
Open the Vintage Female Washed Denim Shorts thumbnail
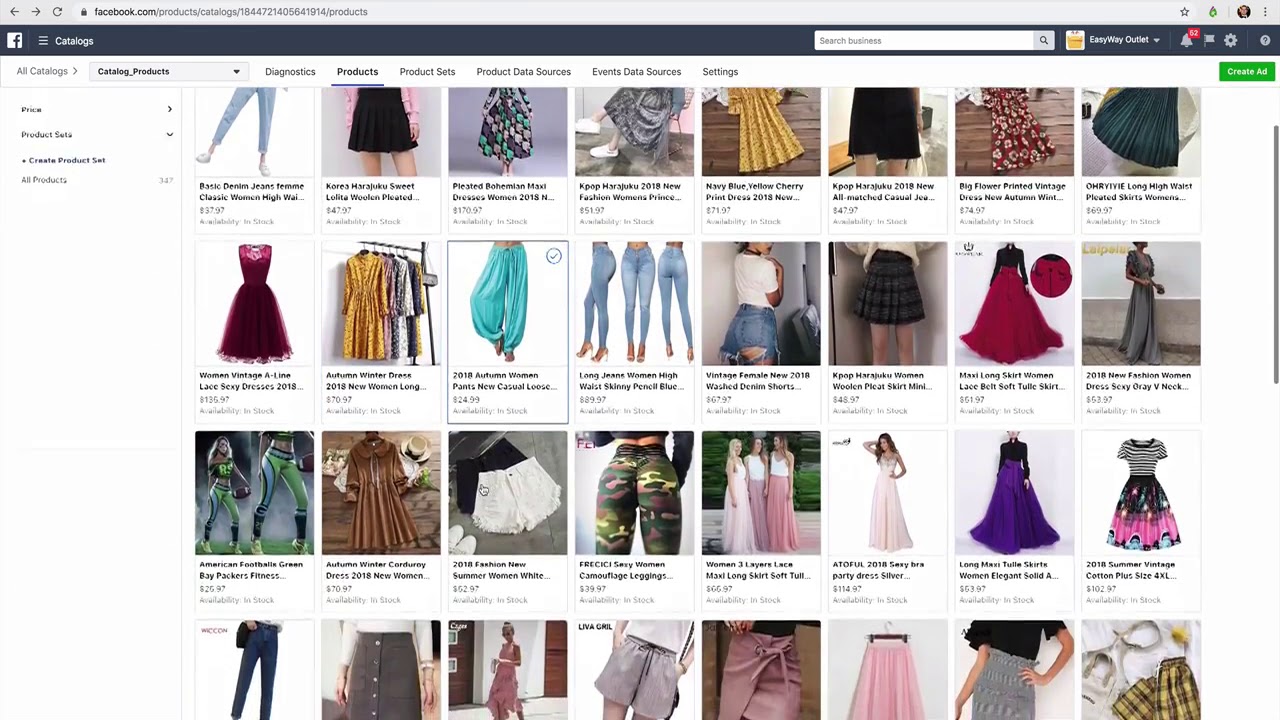761,304
